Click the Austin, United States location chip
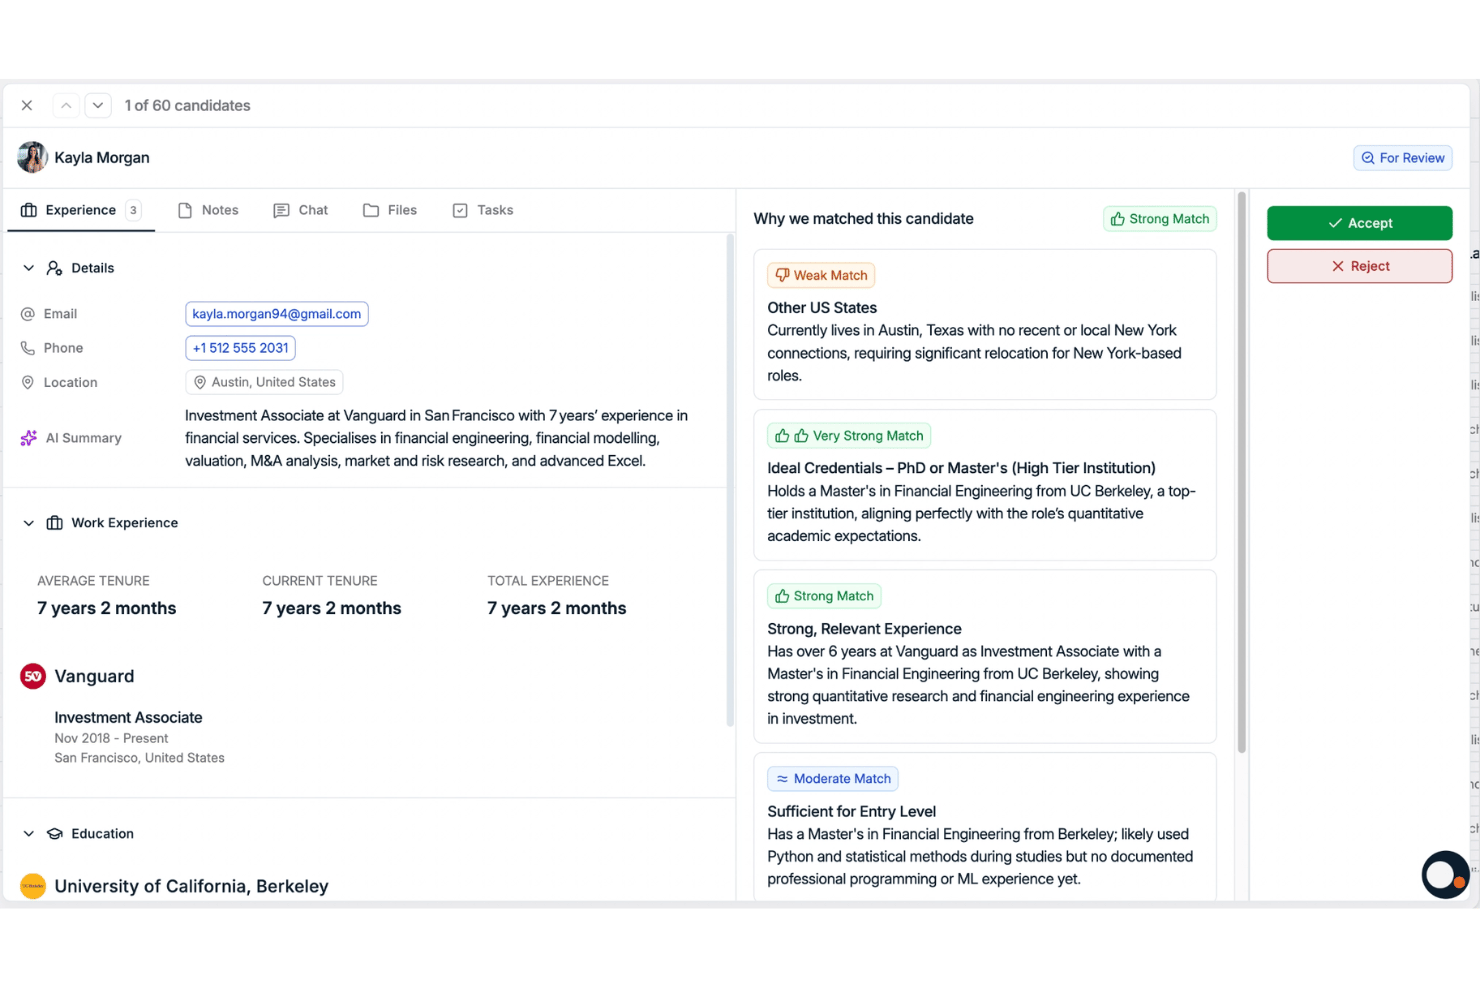 point(264,382)
